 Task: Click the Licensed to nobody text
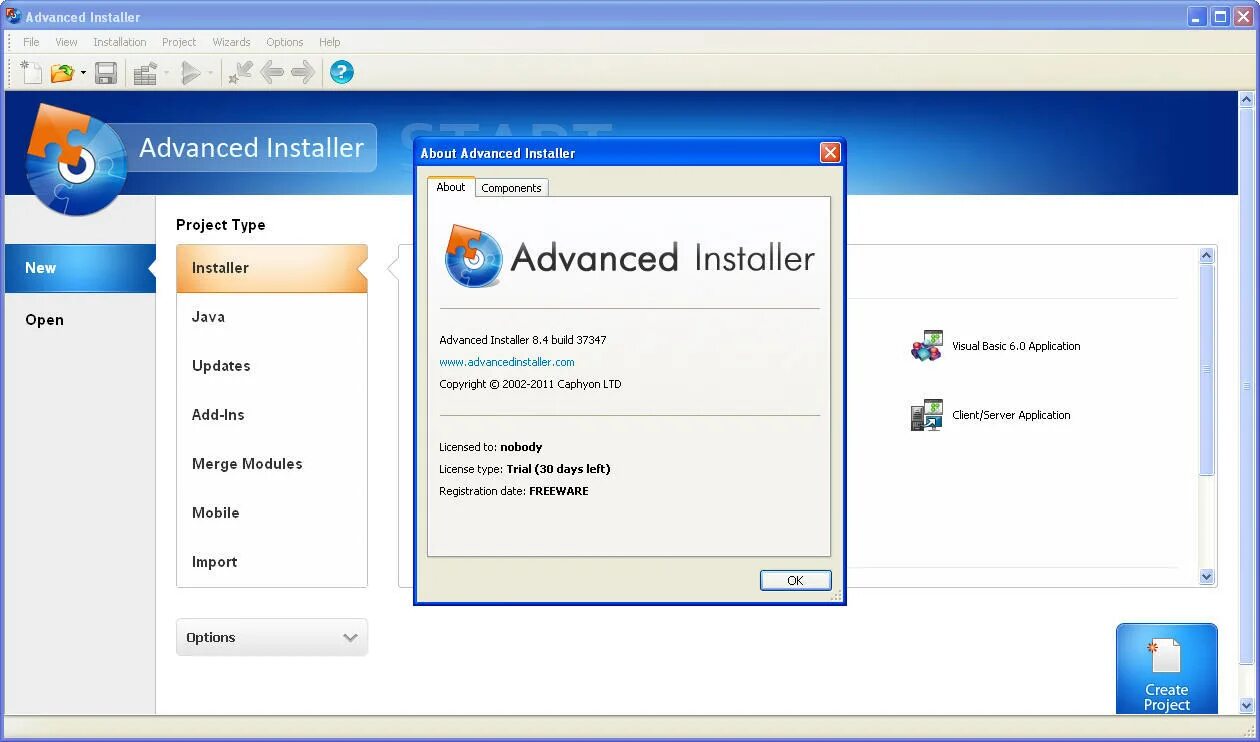490,447
